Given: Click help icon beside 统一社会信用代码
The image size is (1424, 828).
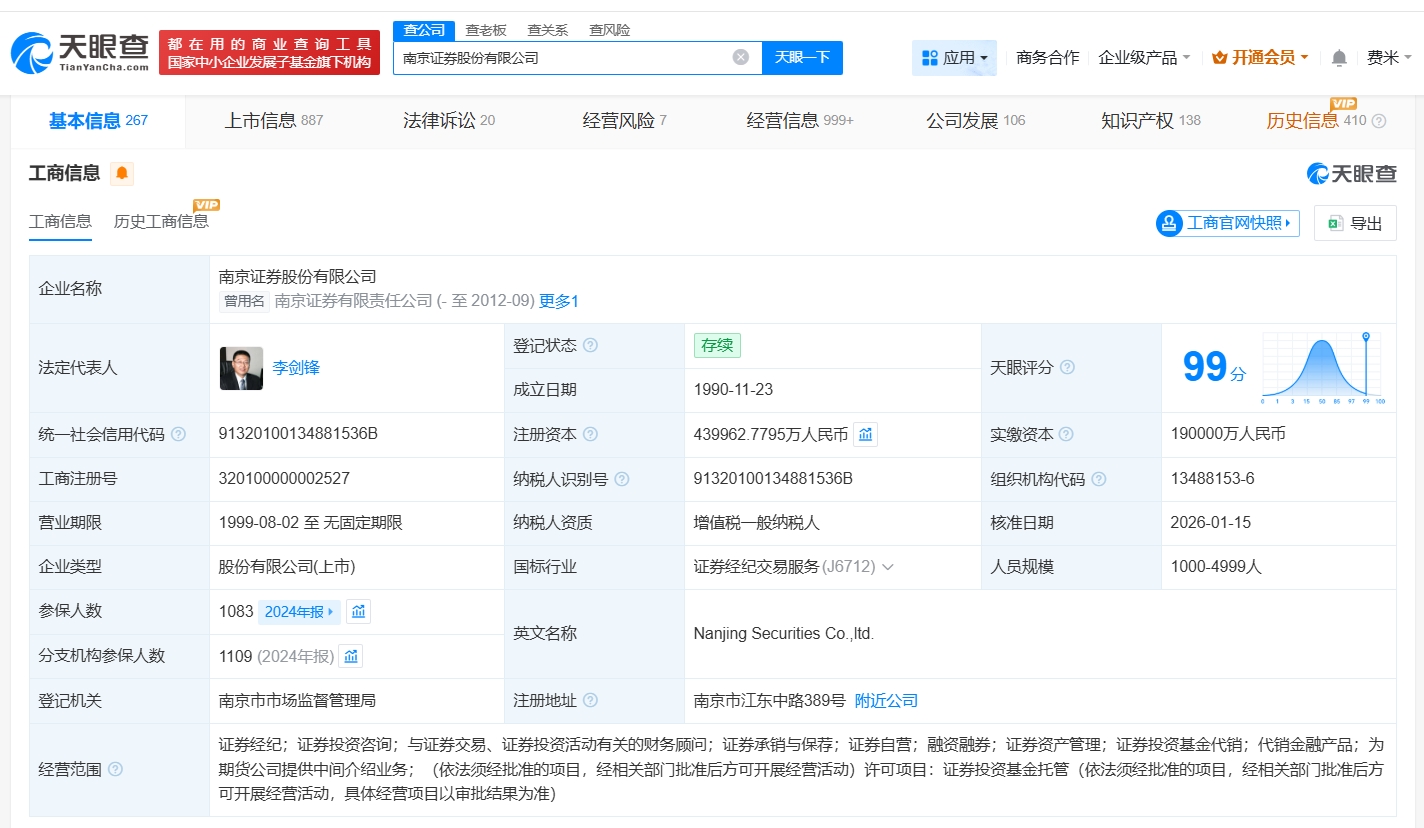Looking at the screenshot, I should [178, 435].
